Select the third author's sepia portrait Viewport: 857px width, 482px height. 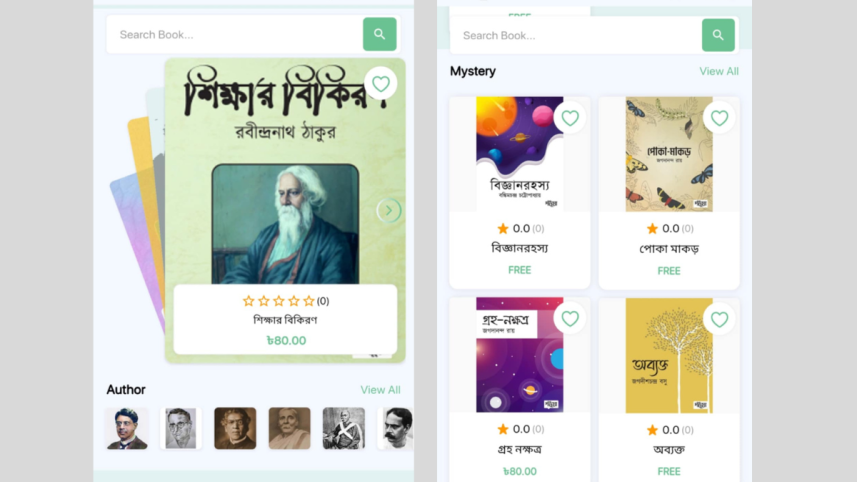[235, 428]
